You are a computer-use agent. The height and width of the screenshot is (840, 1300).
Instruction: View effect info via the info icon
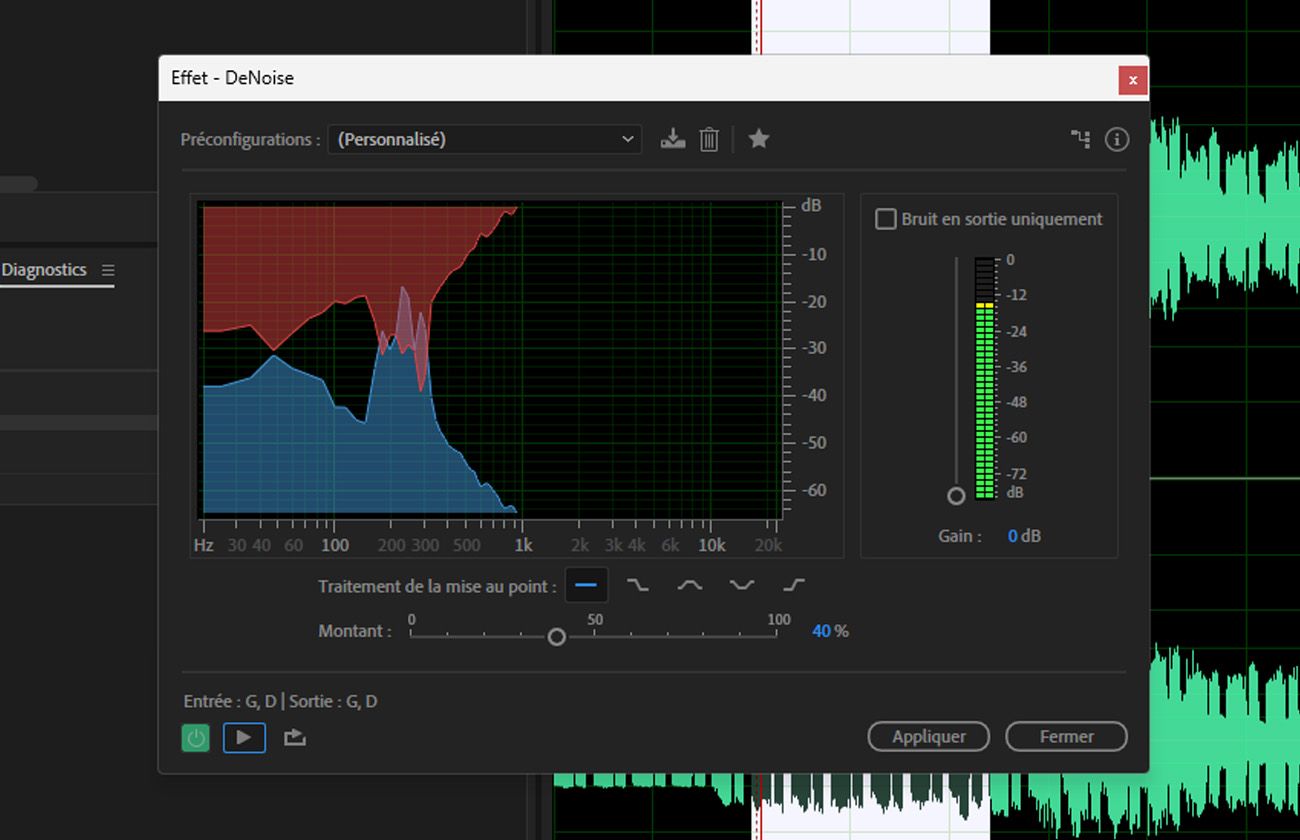(1117, 139)
